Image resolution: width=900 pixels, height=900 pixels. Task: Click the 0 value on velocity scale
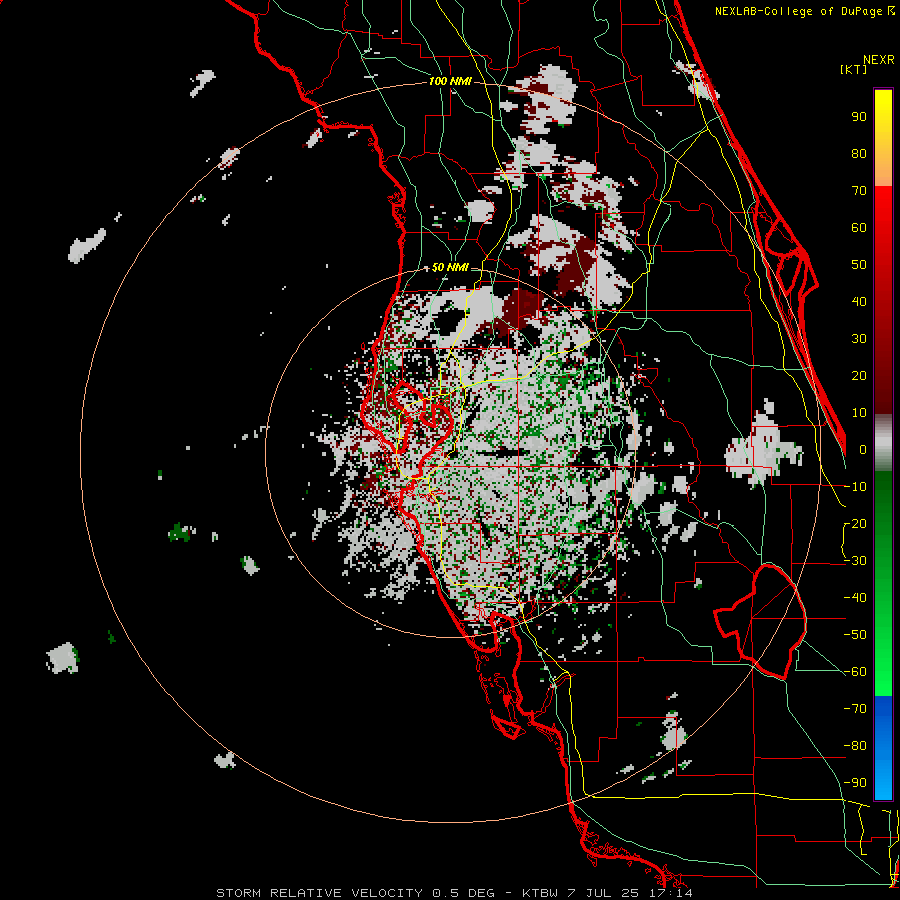click(863, 450)
